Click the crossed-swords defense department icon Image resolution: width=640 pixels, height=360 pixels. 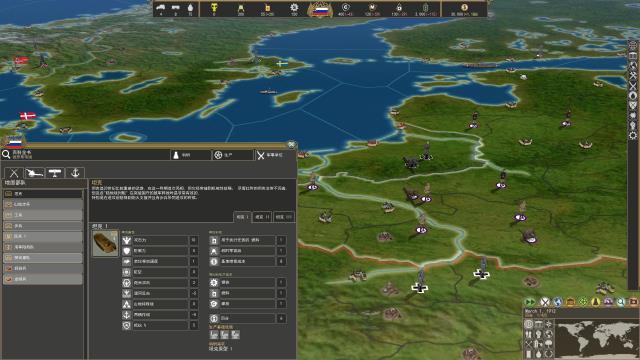coord(545,302)
